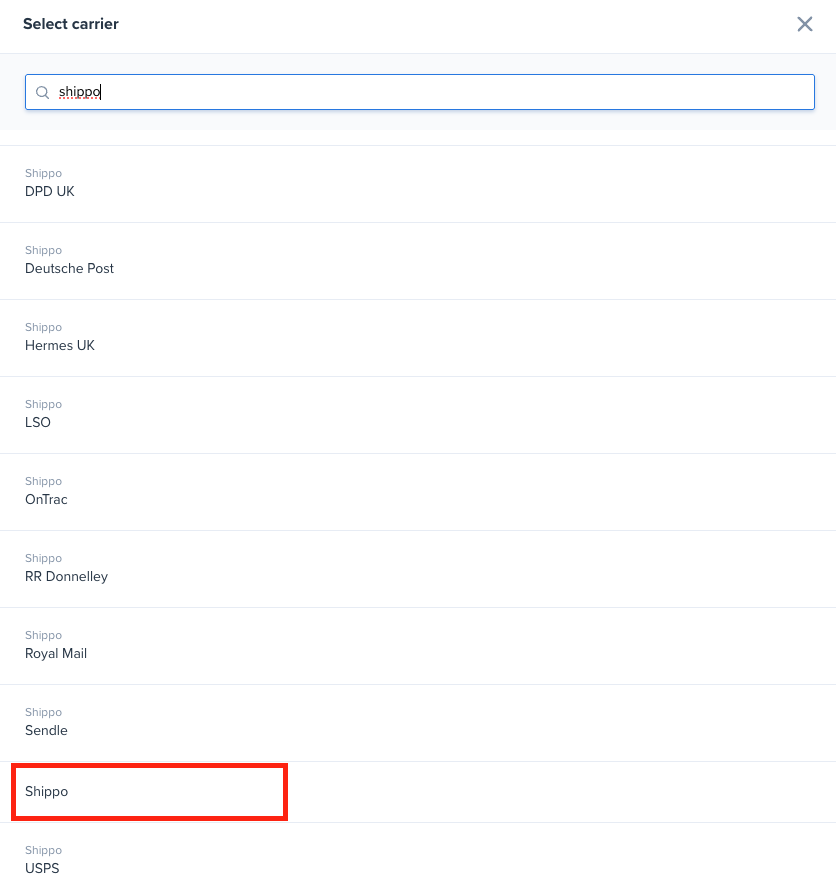Choose Deutsche Post from the list
This screenshot has width=836, height=895.
click(x=418, y=261)
